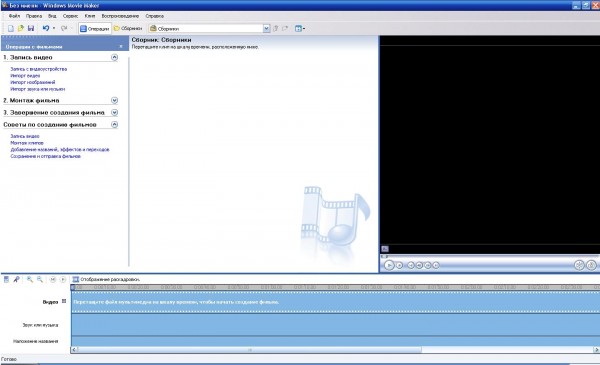Click the Звук или музыка track

pos(336,325)
